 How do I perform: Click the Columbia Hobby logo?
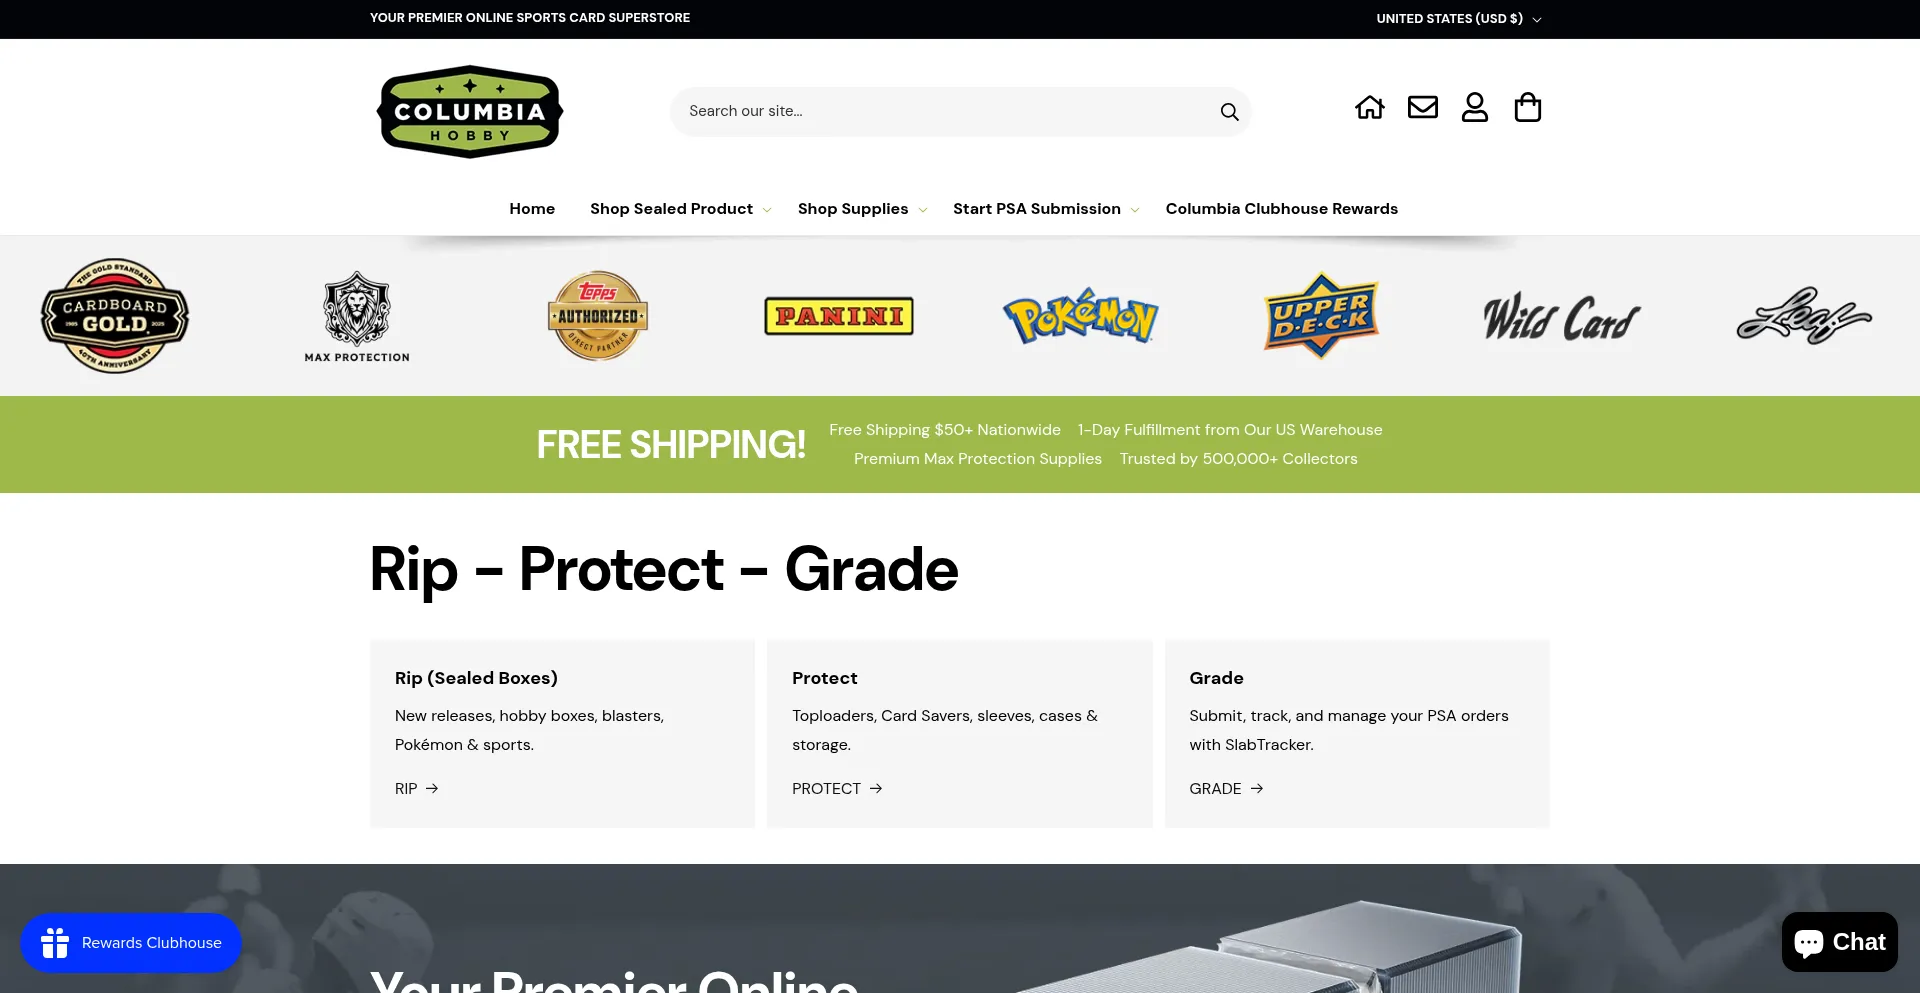coord(470,112)
